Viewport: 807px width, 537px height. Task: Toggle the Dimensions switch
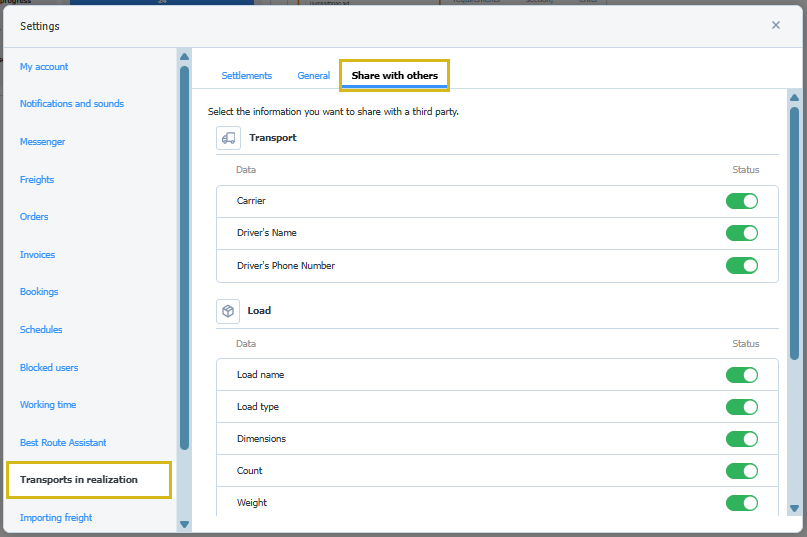tap(741, 439)
